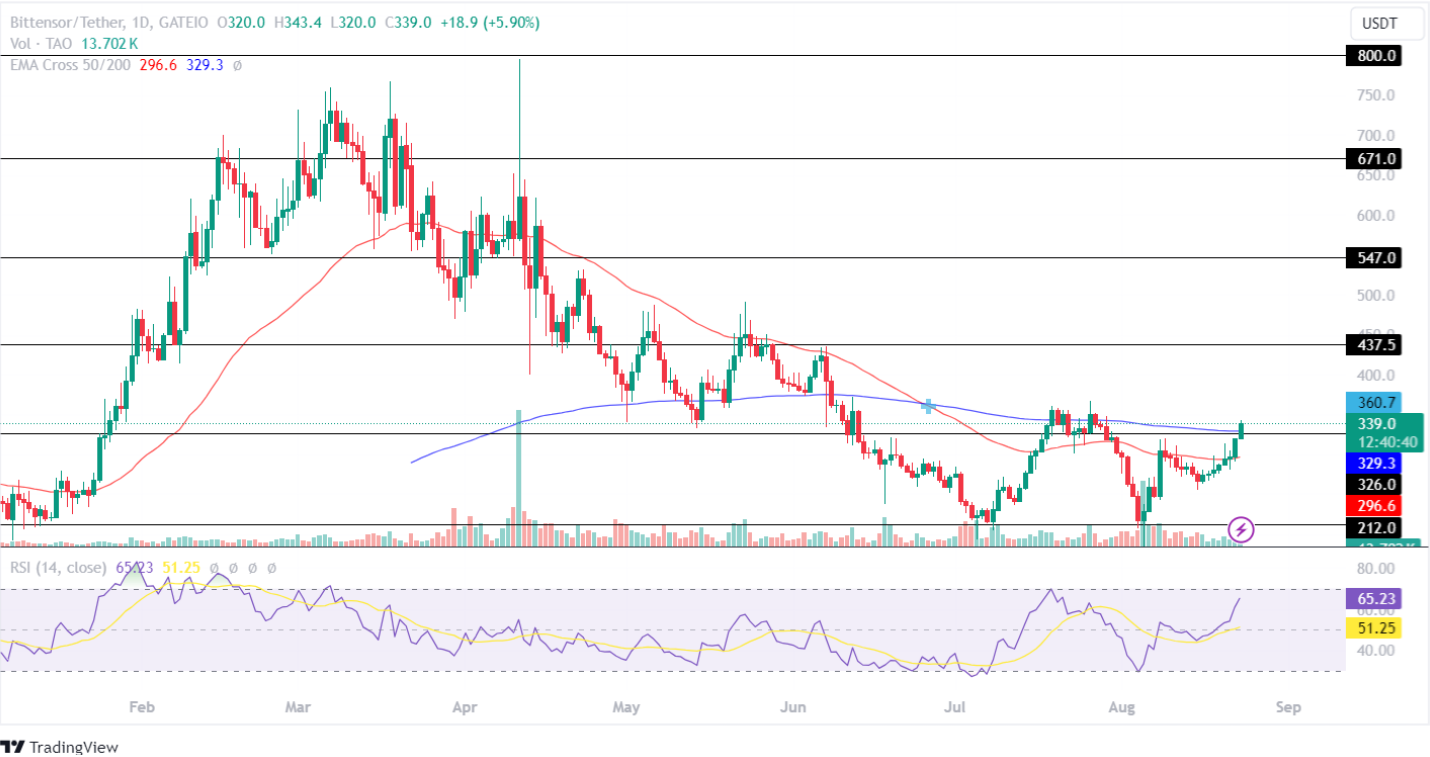Click the 500.0 price axis tick
The height and width of the screenshot is (757, 1430).
pos(1375,295)
